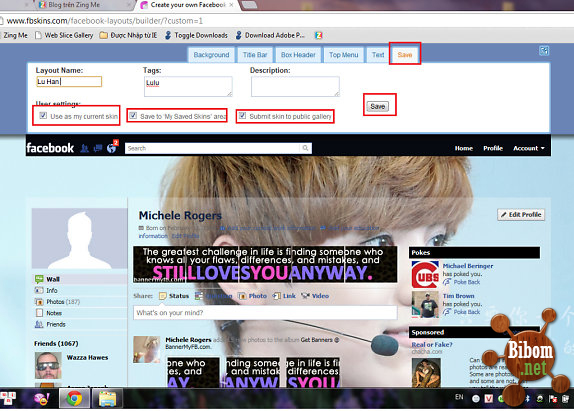Click the facebook logo
Image resolution: width=574 pixels, height=411 pixels.
(50, 148)
